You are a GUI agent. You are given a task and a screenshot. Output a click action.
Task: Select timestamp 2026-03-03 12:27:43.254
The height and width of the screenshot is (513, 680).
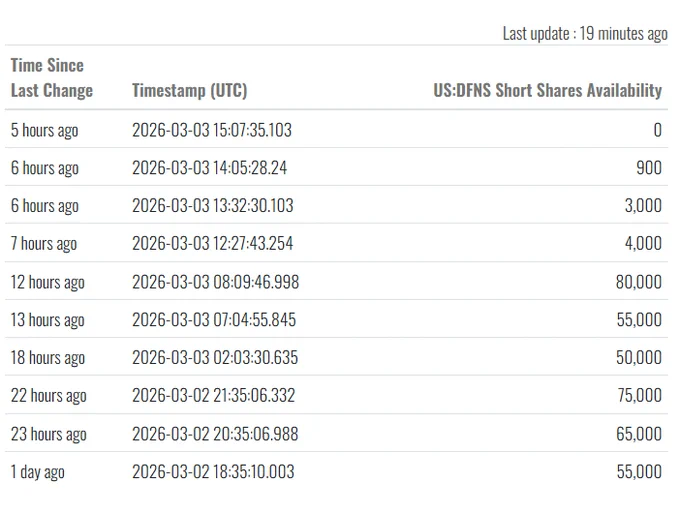pos(212,243)
